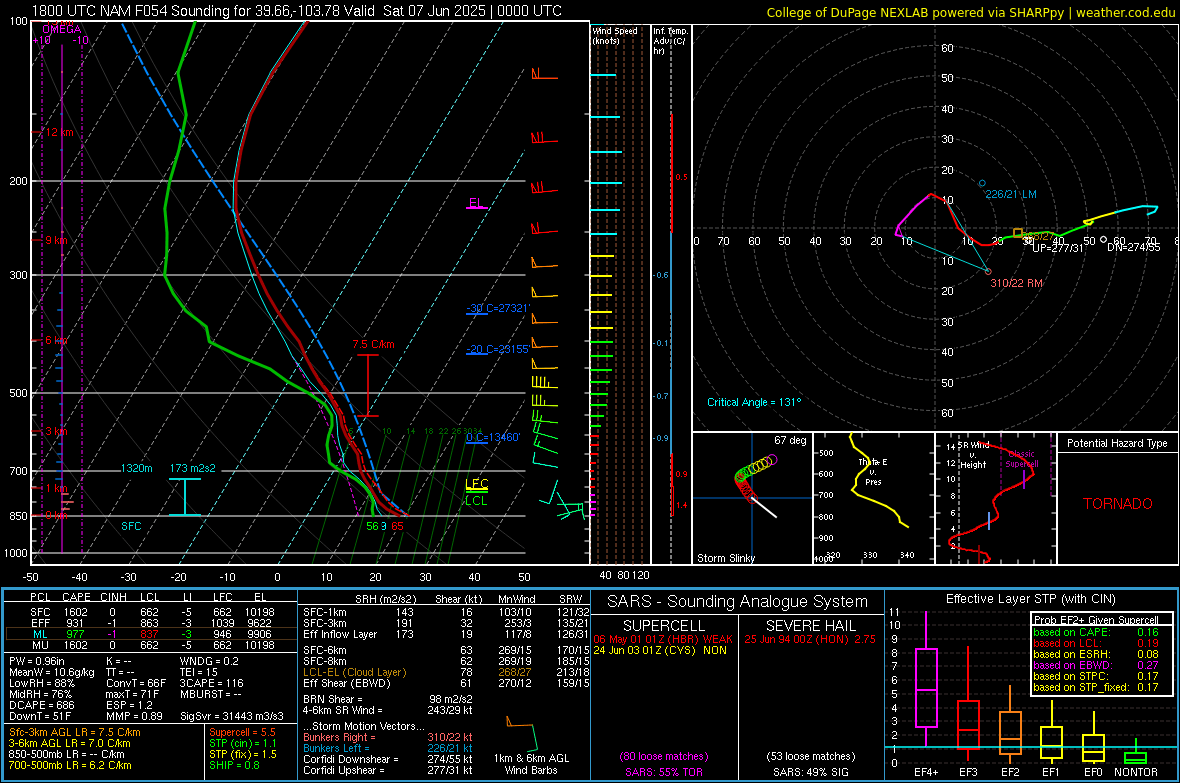Select the 6 km height marker label
This screenshot has height=783, width=1180.
pyautogui.click(x=56, y=340)
